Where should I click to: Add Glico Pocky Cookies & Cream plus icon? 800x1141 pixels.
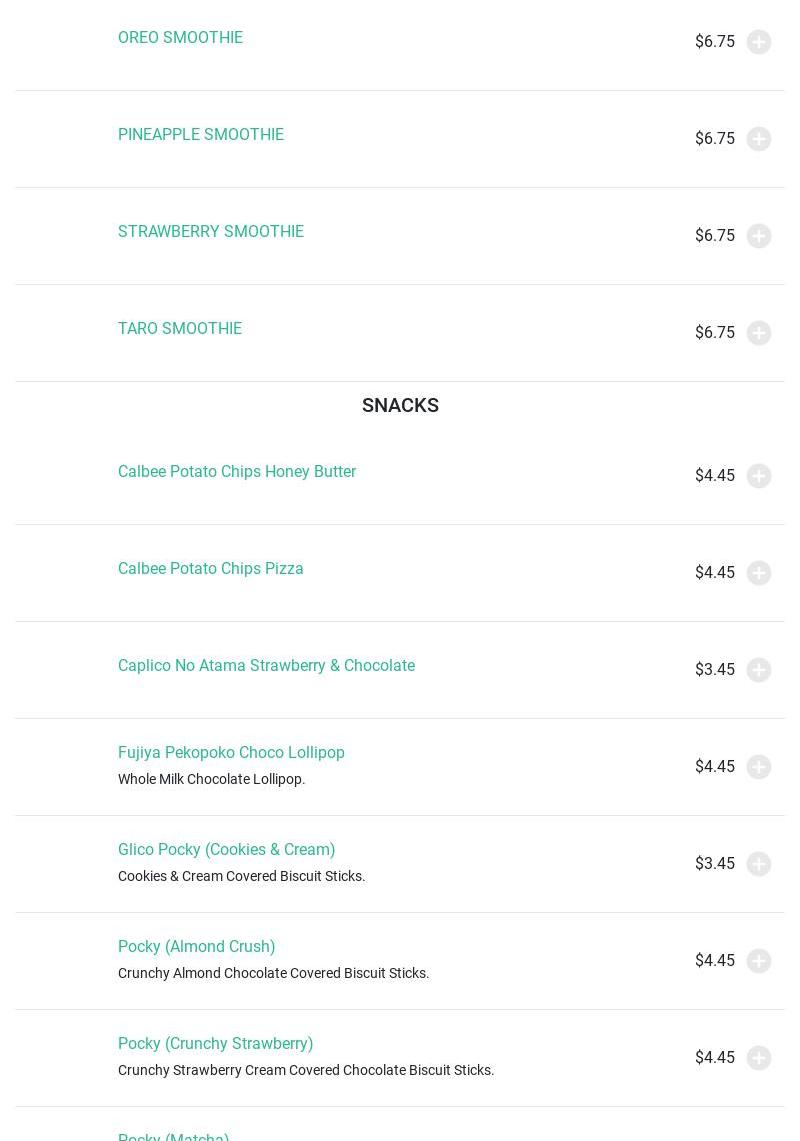pyautogui.click(x=759, y=864)
